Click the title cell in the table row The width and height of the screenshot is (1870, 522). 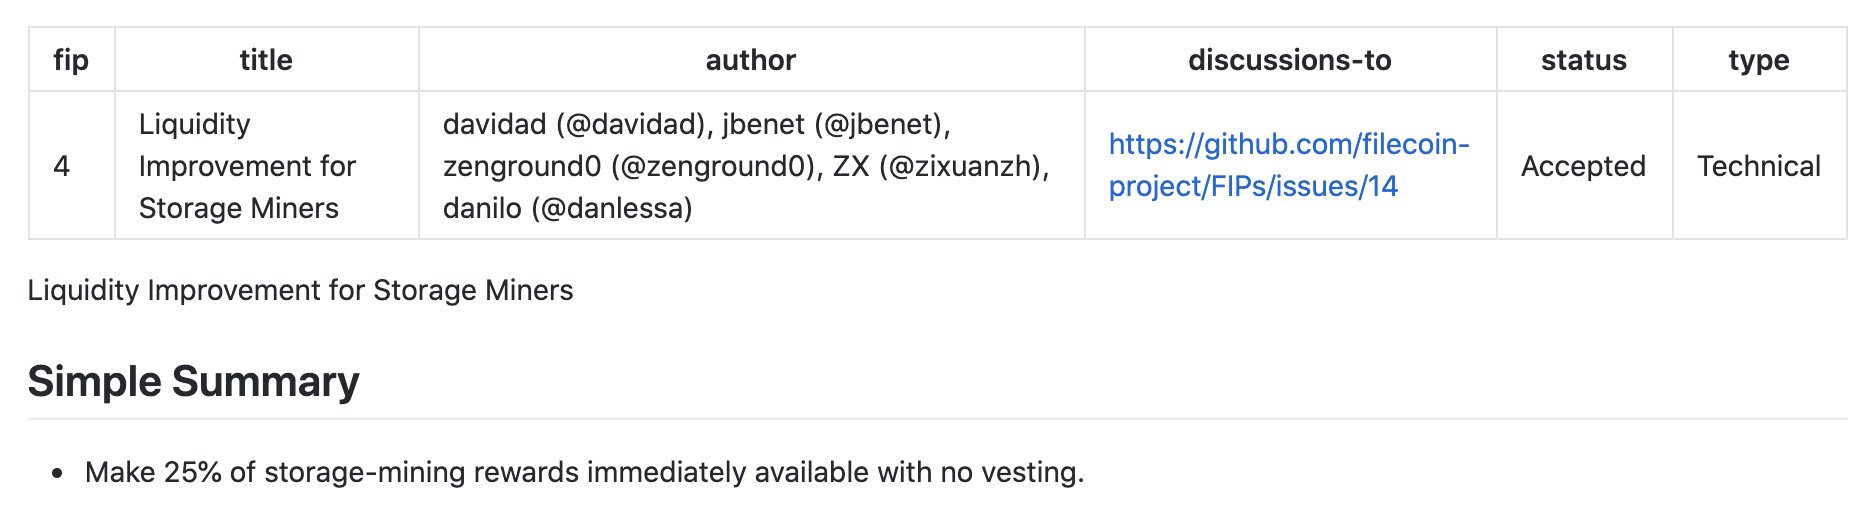click(x=247, y=166)
